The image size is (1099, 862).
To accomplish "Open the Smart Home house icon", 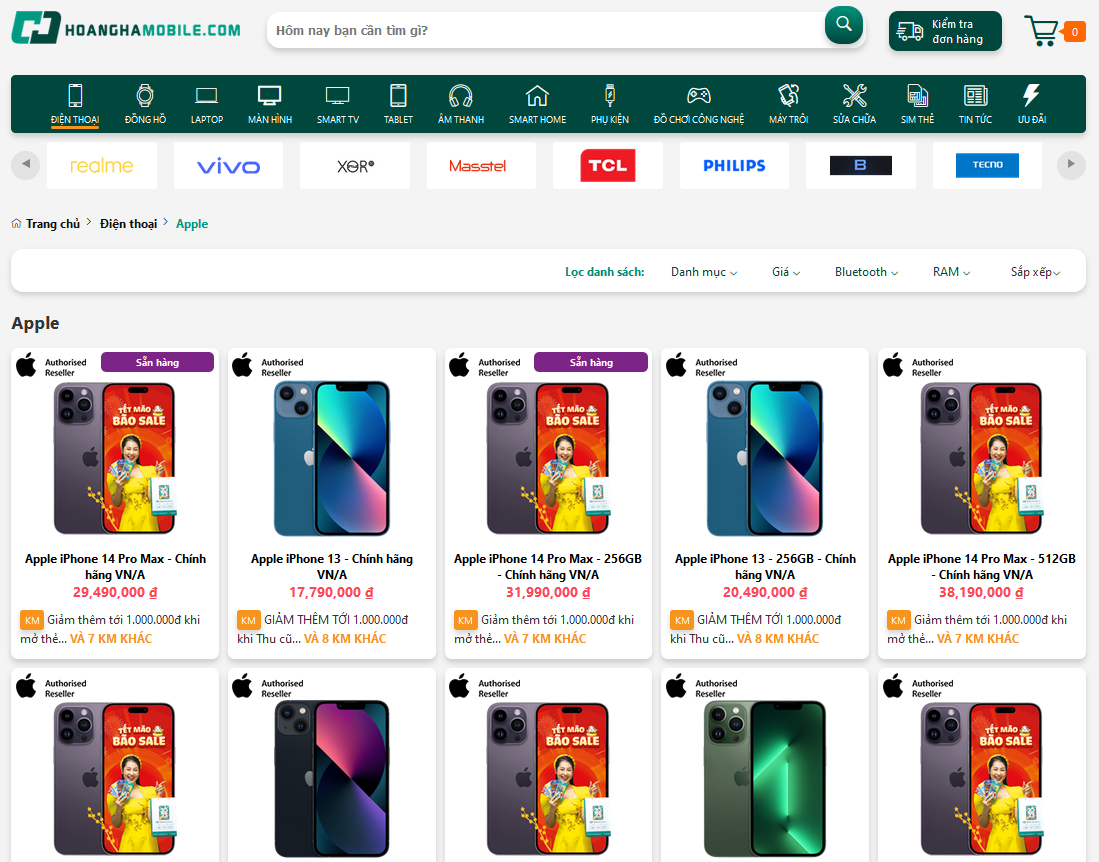I will point(537,96).
